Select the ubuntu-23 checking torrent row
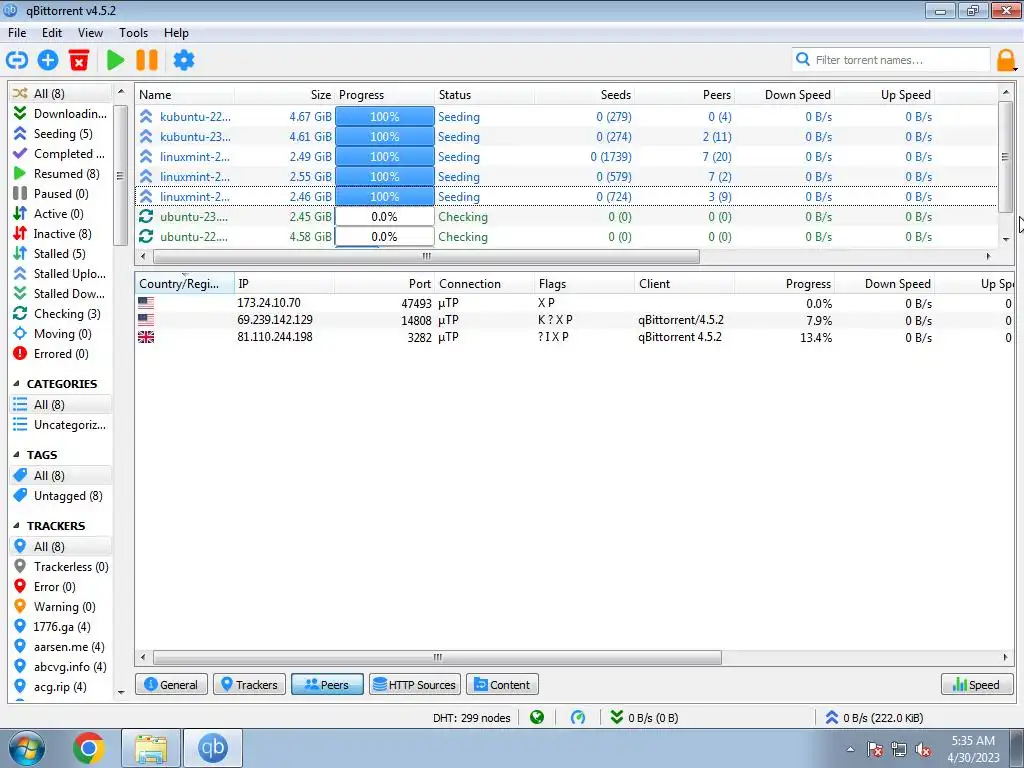This screenshot has width=1024, height=768. pyautogui.click(x=566, y=217)
